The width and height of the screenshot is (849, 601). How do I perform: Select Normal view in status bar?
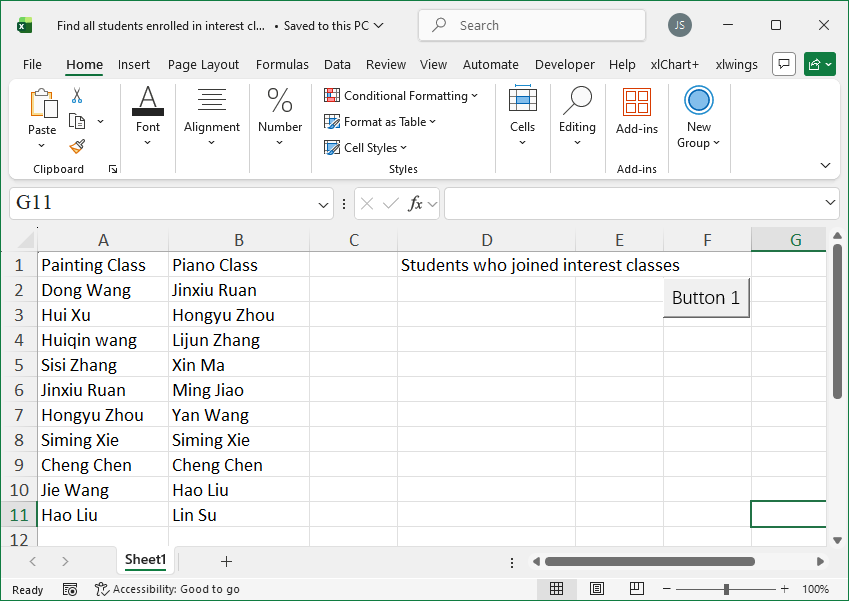click(557, 589)
